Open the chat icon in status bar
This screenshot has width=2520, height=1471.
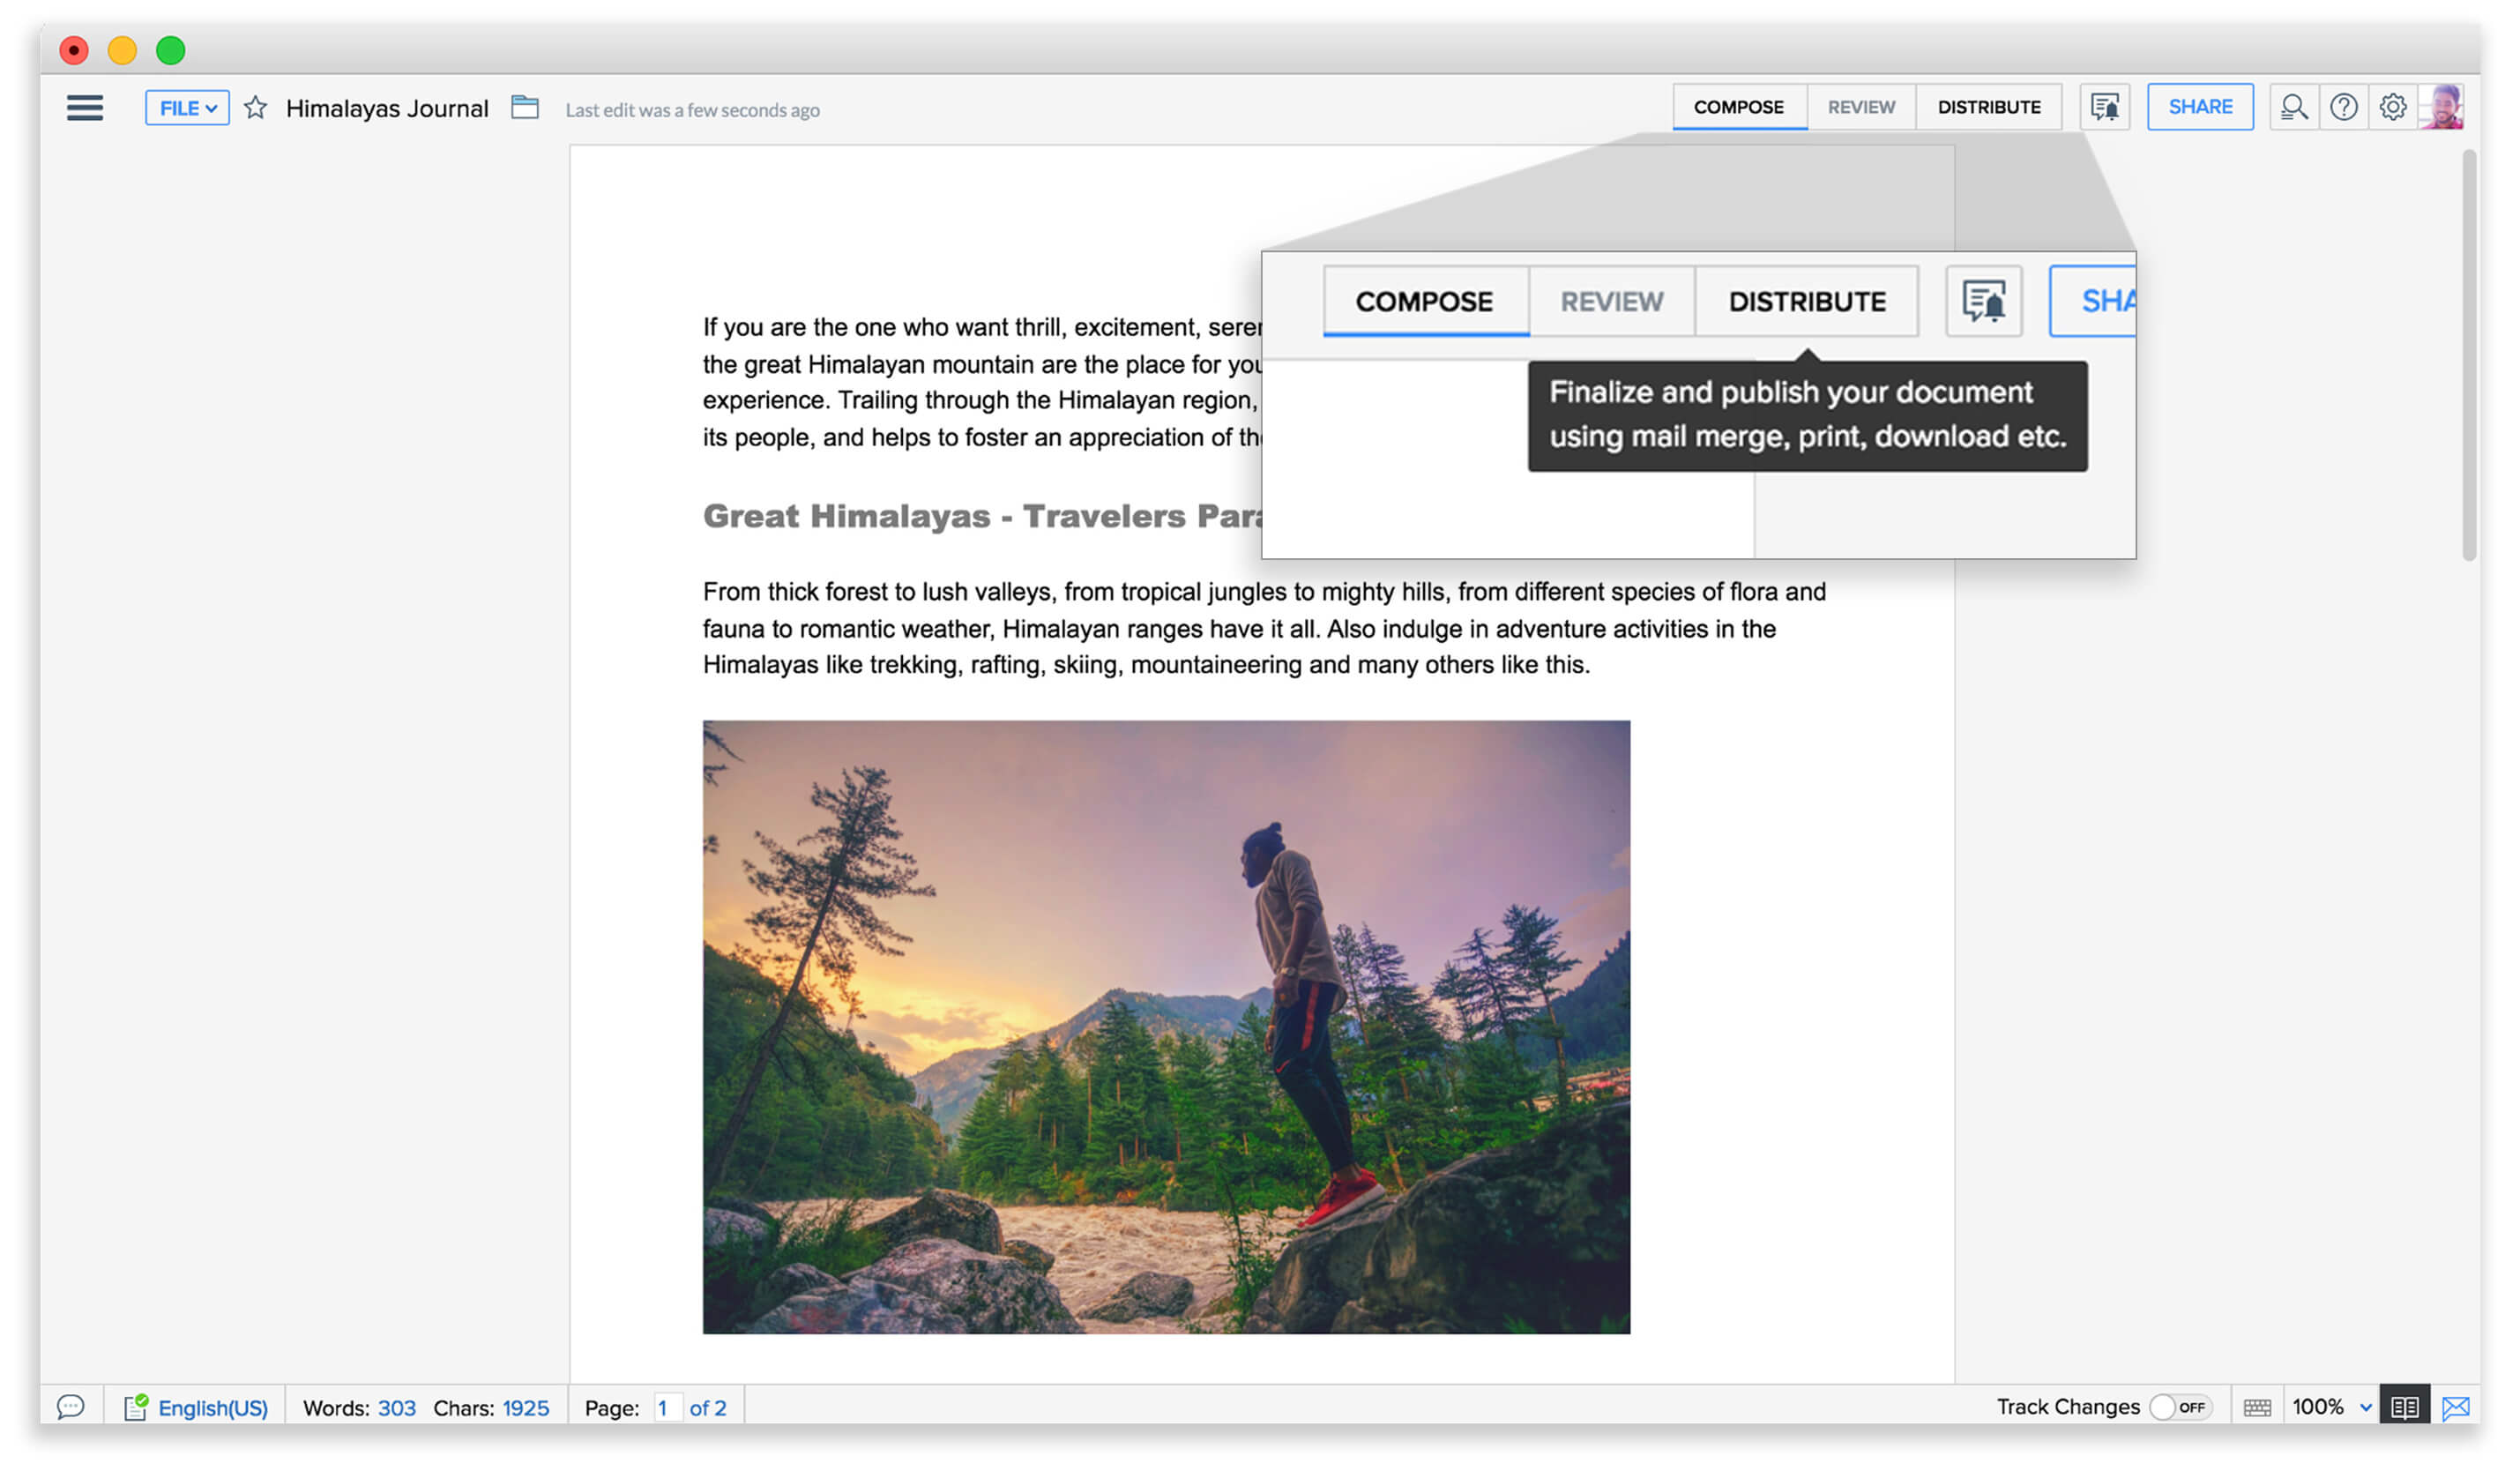point(71,1407)
